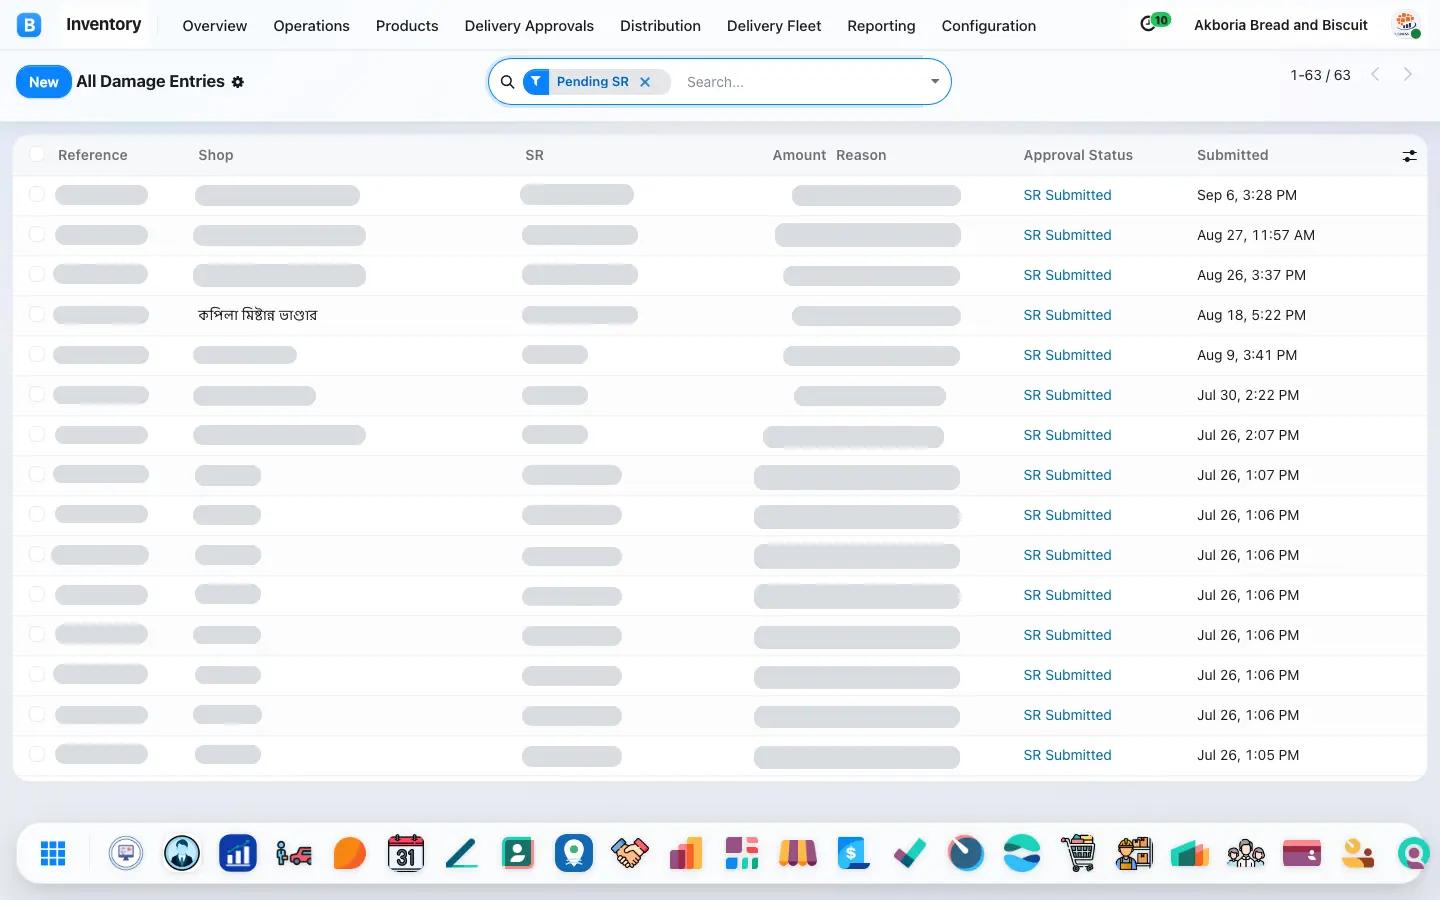Tick the select-all checkbox in table header
This screenshot has height=900, width=1440.
pyautogui.click(x=37, y=154)
